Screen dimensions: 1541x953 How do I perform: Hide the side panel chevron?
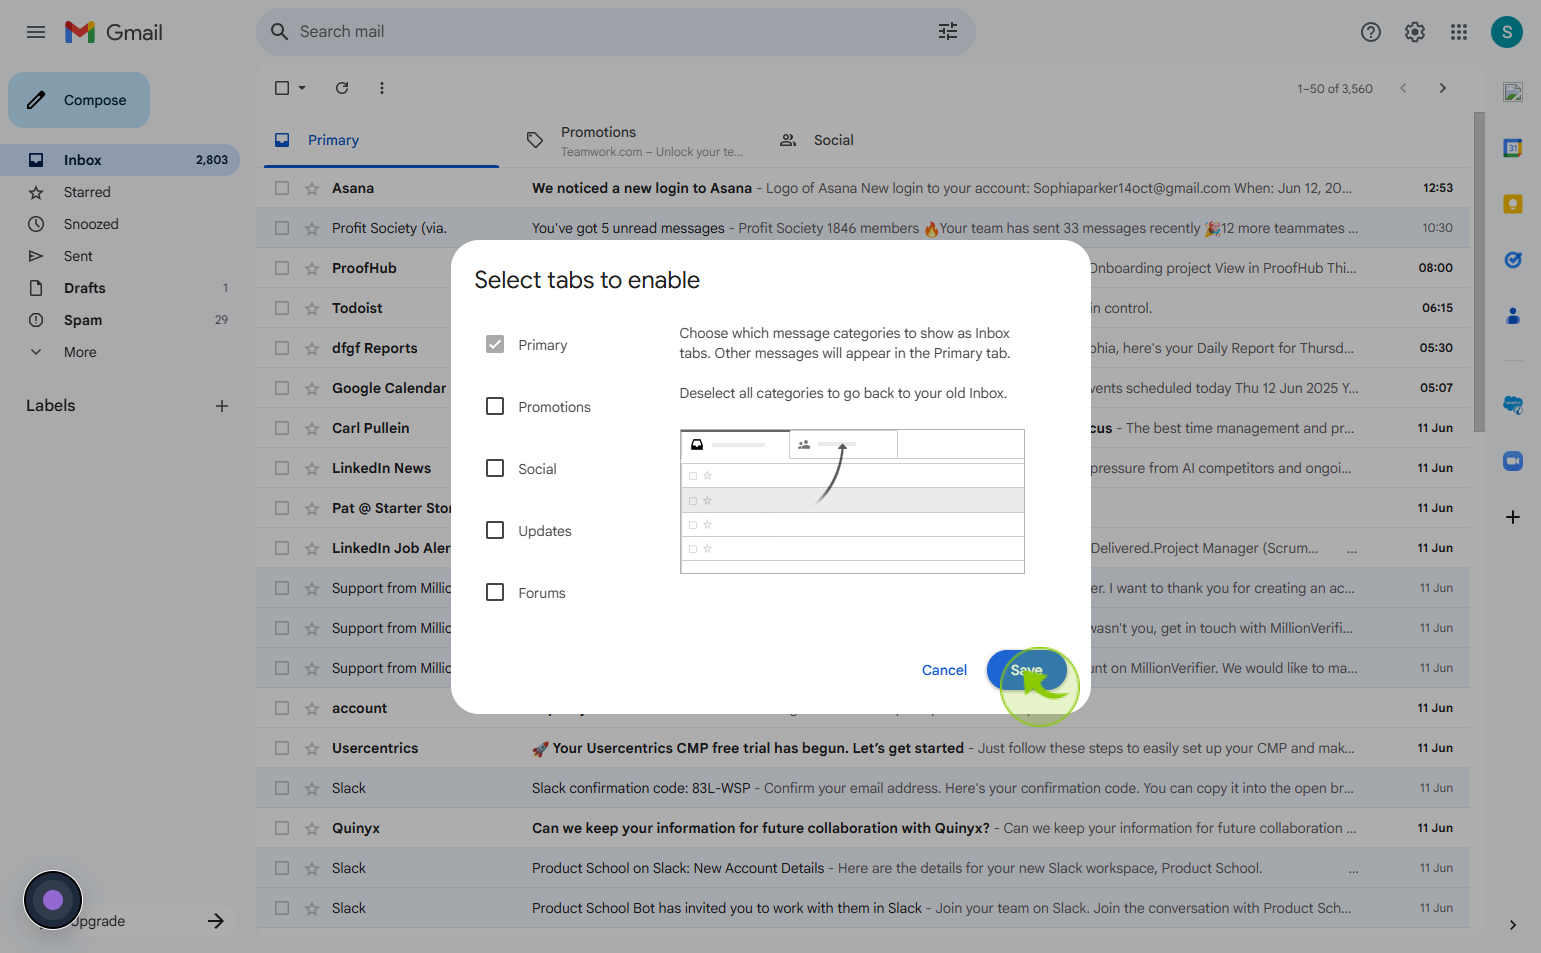point(1513,925)
